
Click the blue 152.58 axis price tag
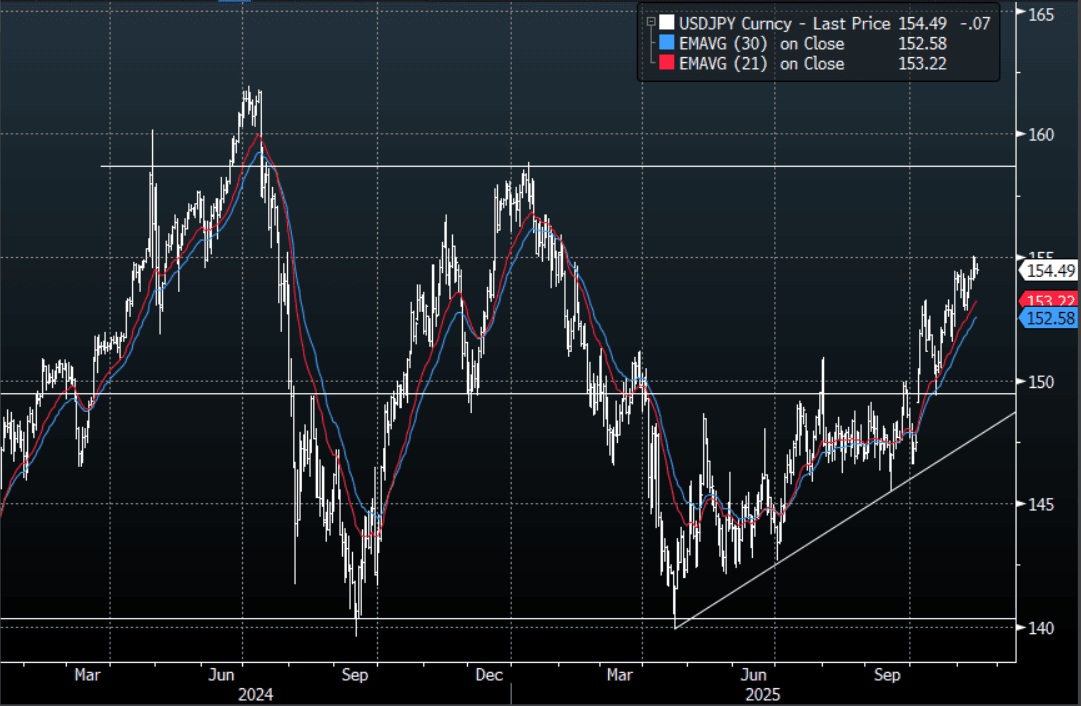1049,318
